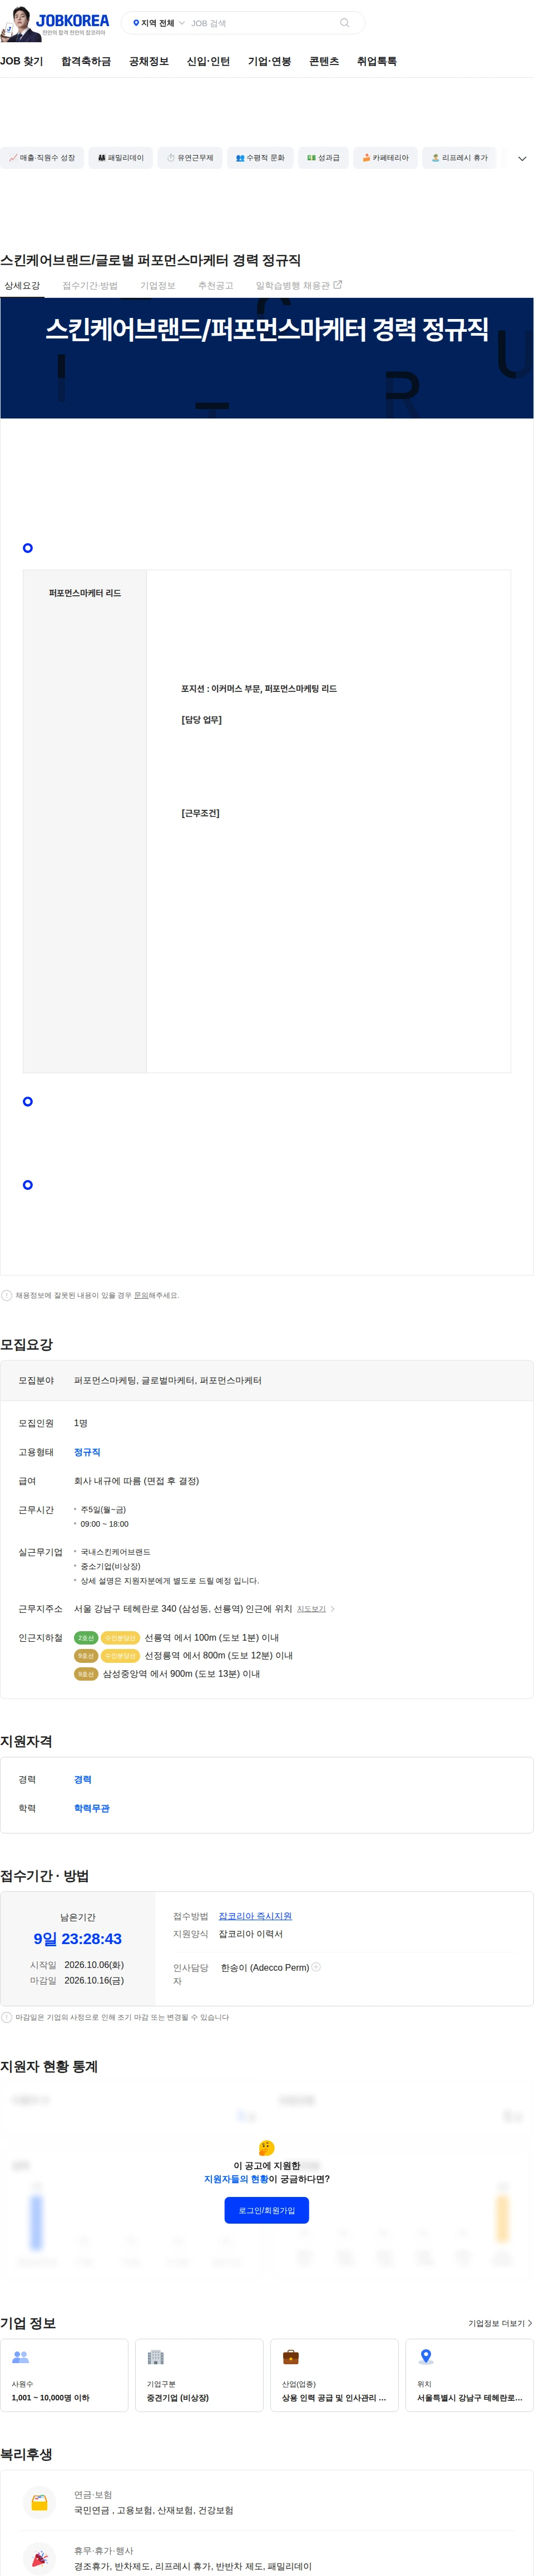Image resolution: width=534 pixels, height=2576 pixels.
Task: Select the 성과금 tag chip
Action: tap(323, 158)
